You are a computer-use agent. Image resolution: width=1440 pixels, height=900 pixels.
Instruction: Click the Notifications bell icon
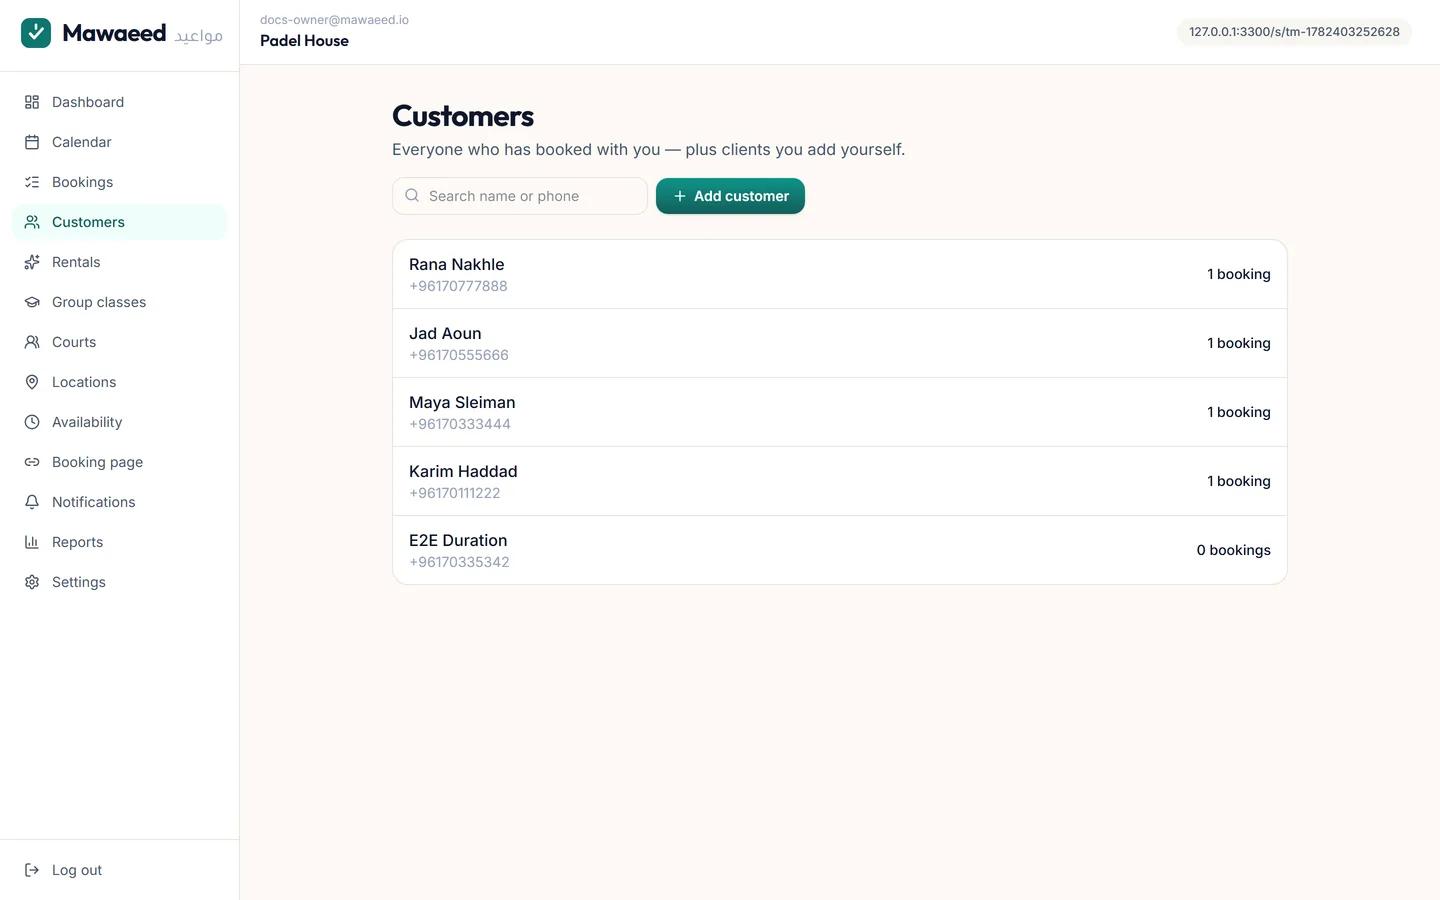pyautogui.click(x=32, y=502)
